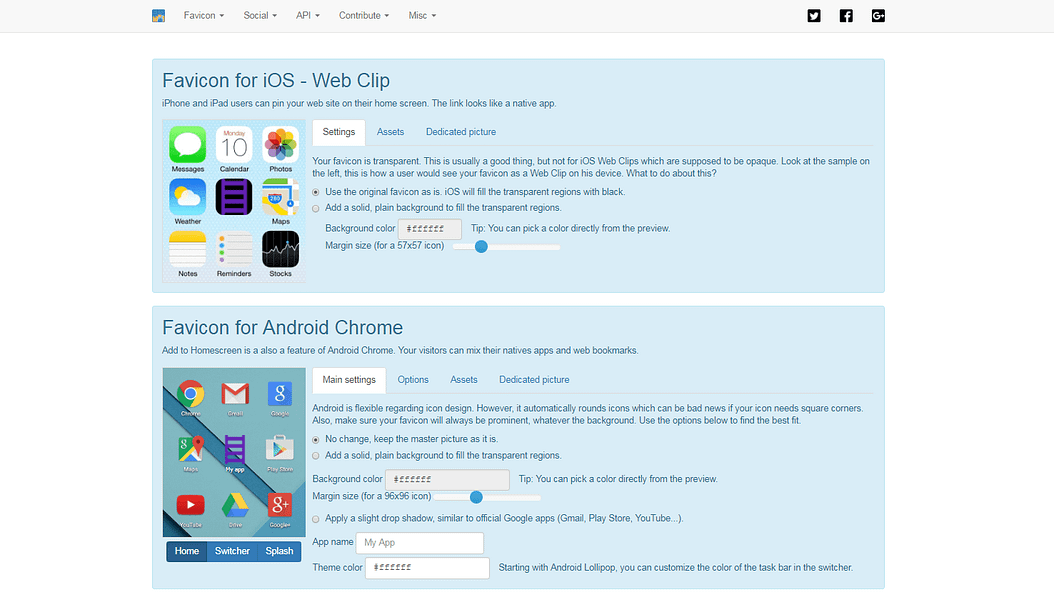Click the Splash preview button
Viewport: 1054px width, 600px height.
[x=278, y=550]
